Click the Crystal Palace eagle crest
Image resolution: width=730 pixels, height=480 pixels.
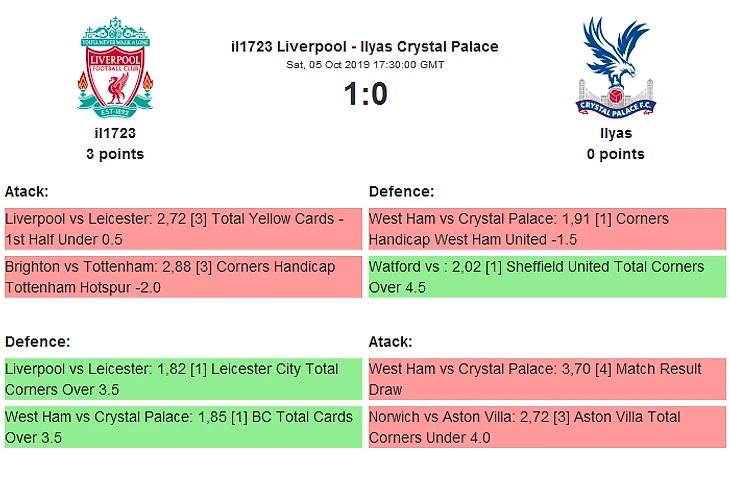(615, 66)
